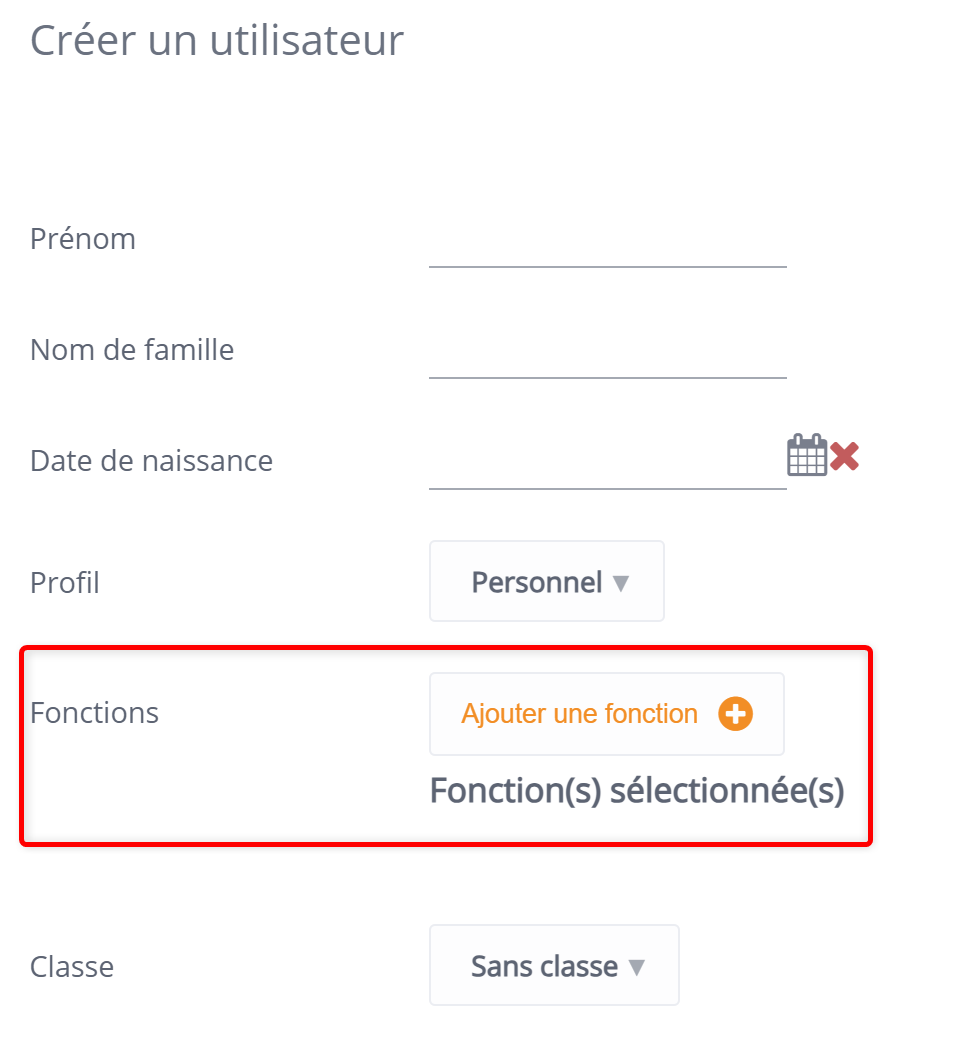
Task: Click the Profil field label
Action: (64, 582)
